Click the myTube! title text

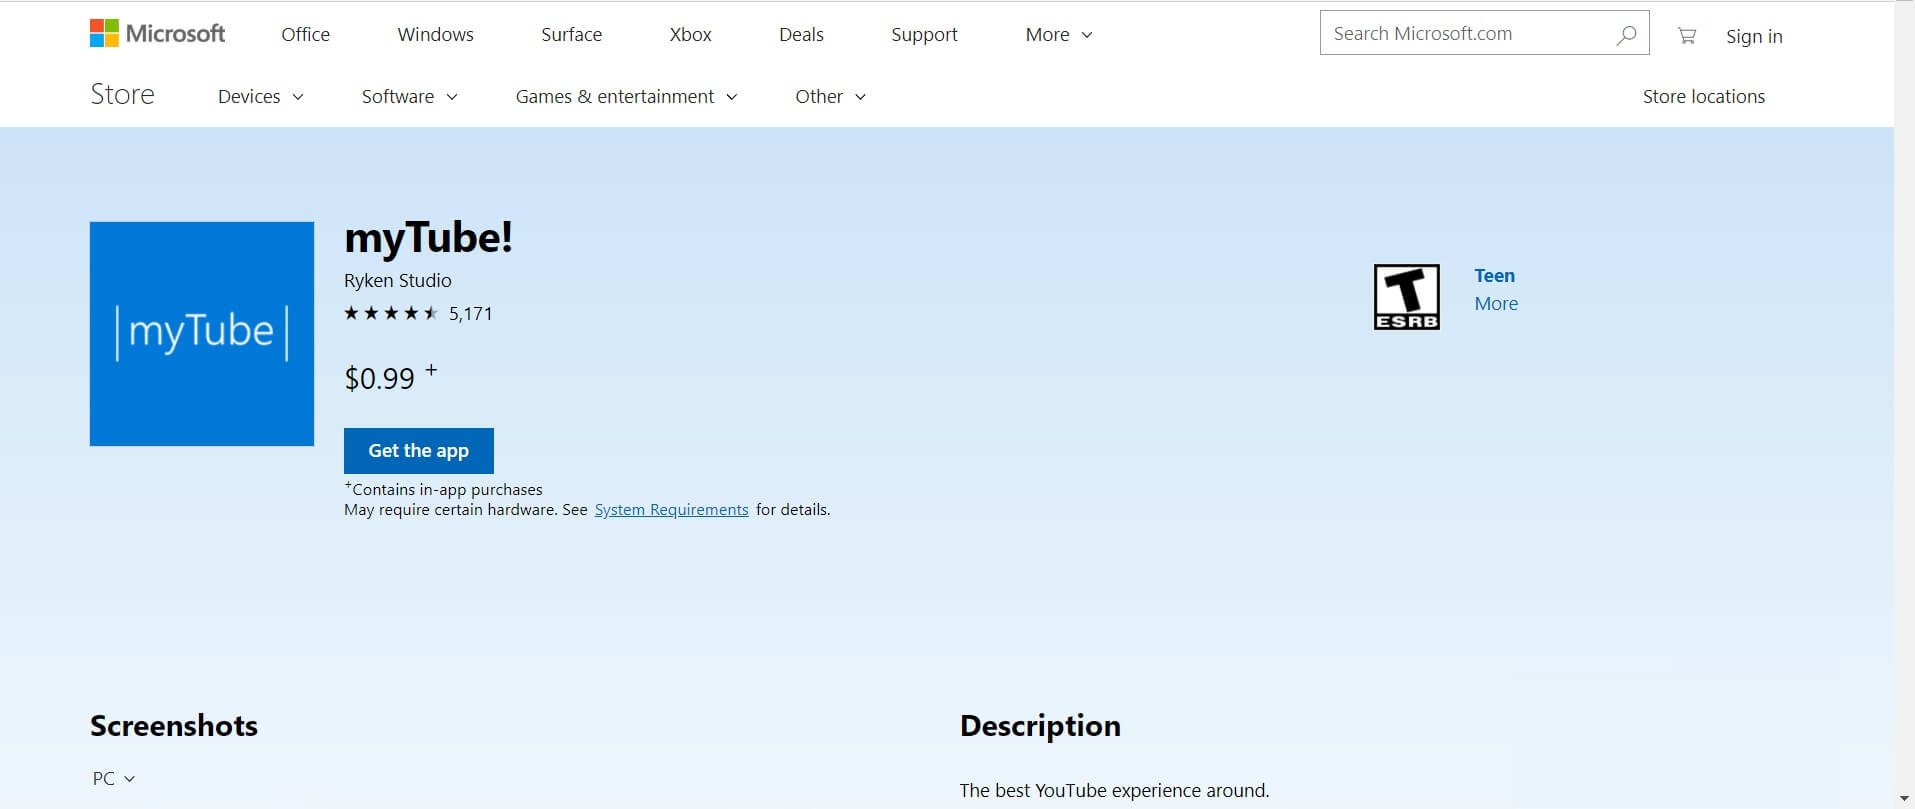(x=428, y=238)
